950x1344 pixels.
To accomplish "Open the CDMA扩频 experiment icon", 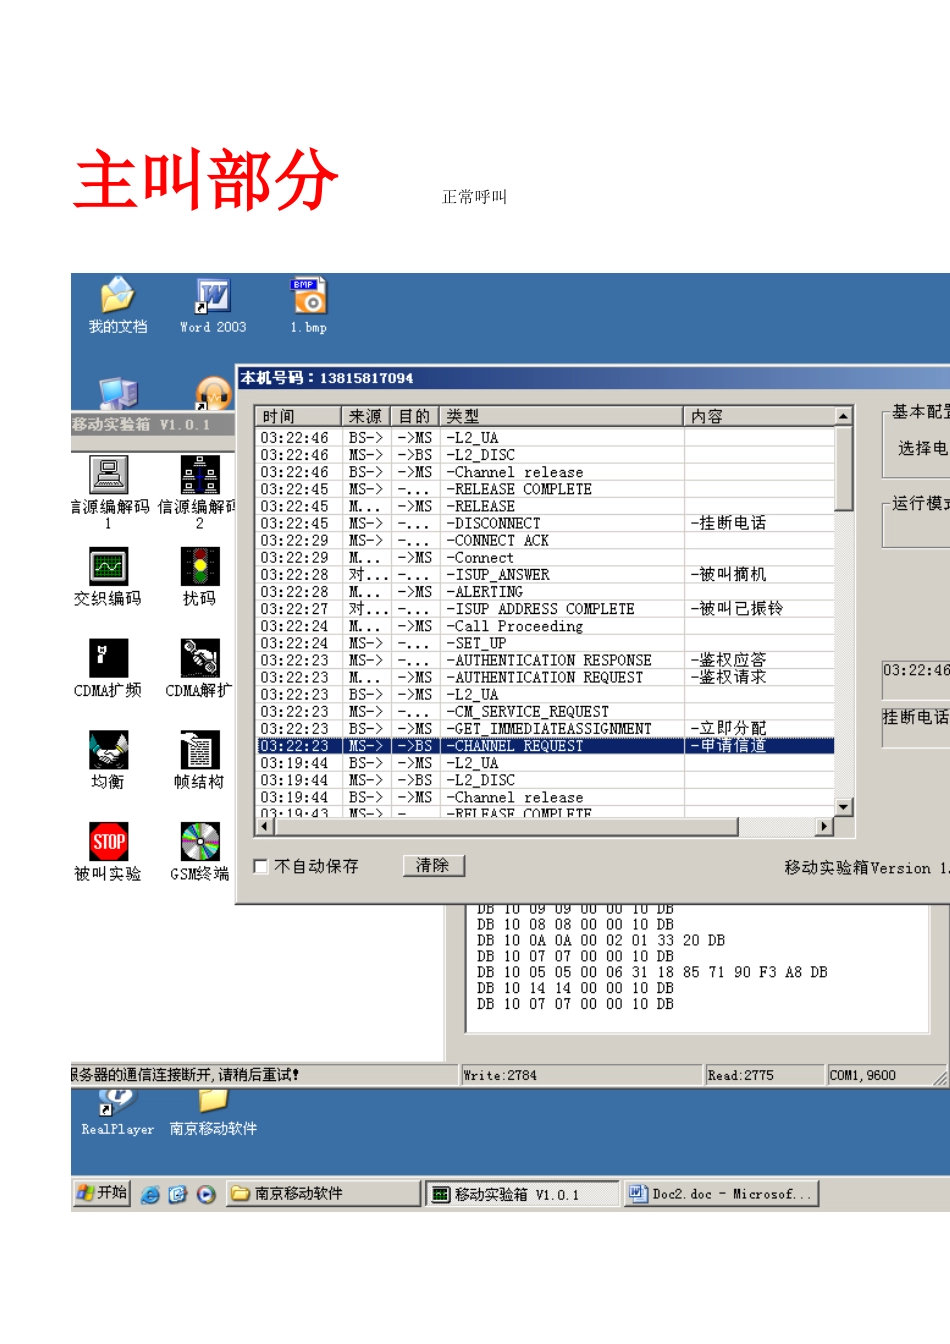I will pyautogui.click(x=108, y=668).
